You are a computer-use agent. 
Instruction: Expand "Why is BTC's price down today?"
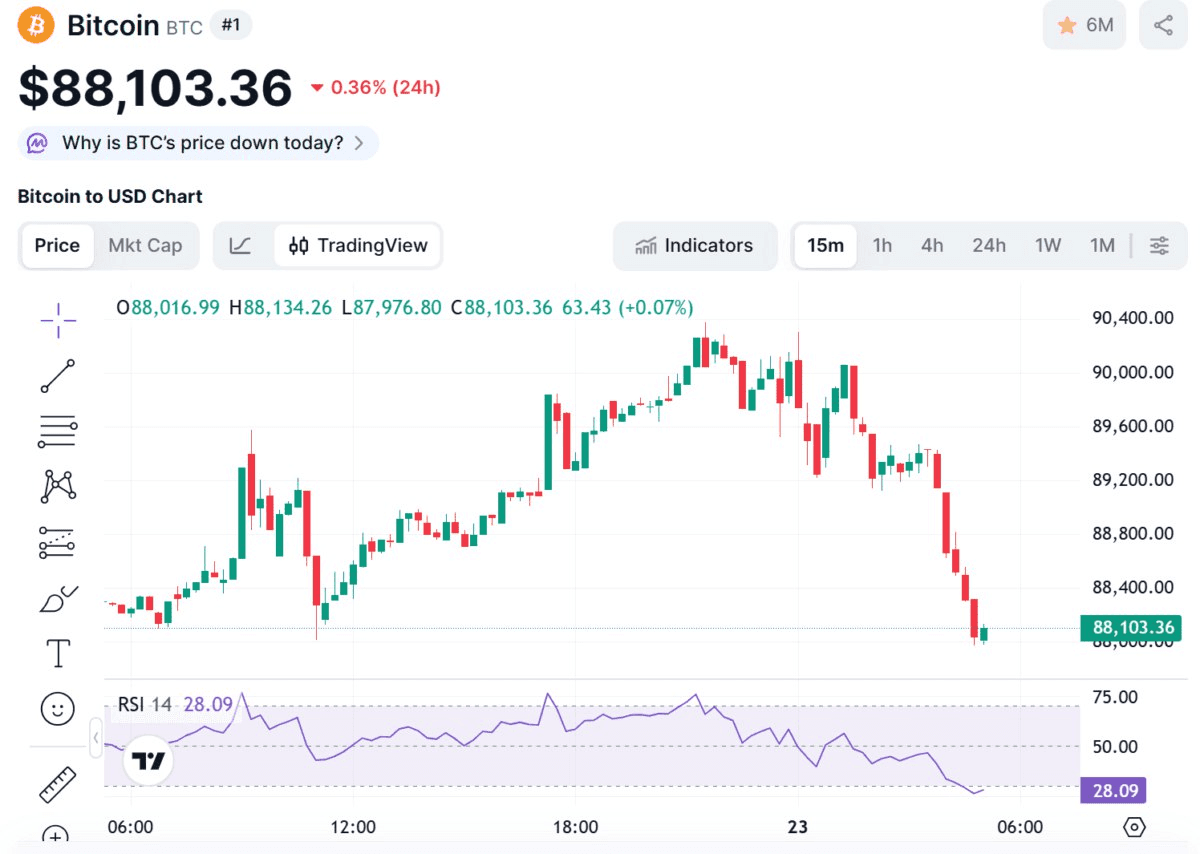tap(198, 143)
